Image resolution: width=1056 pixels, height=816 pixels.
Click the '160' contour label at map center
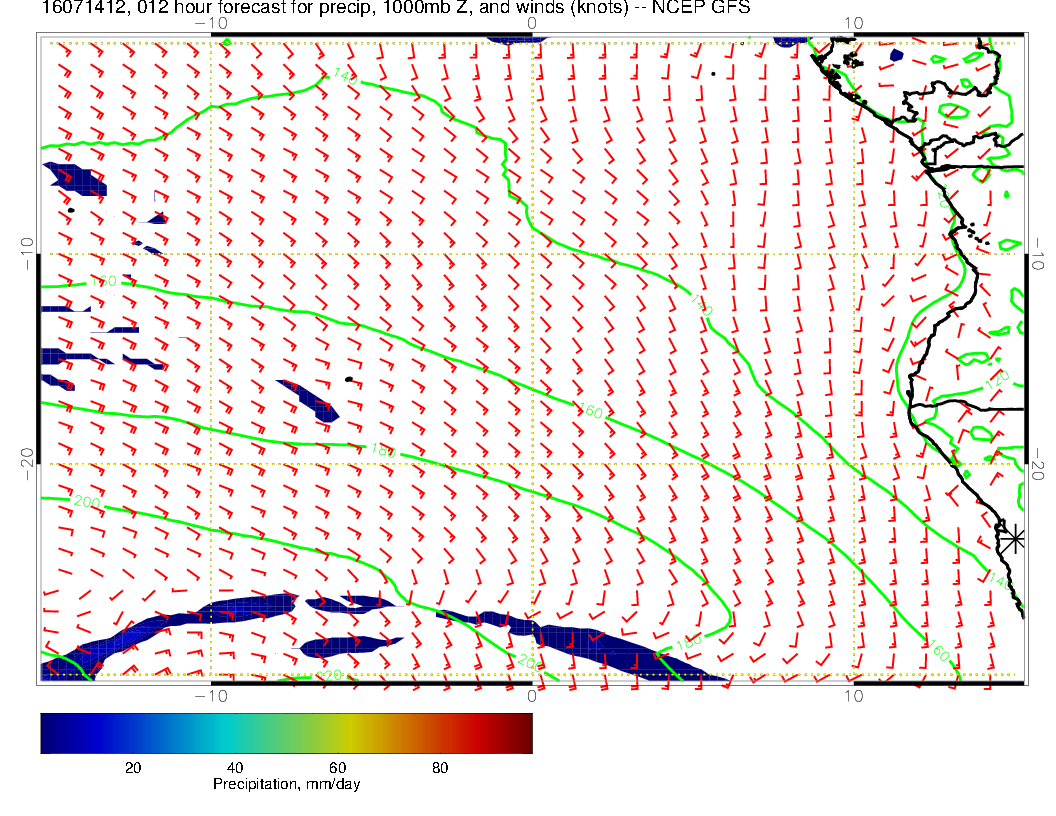click(591, 411)
